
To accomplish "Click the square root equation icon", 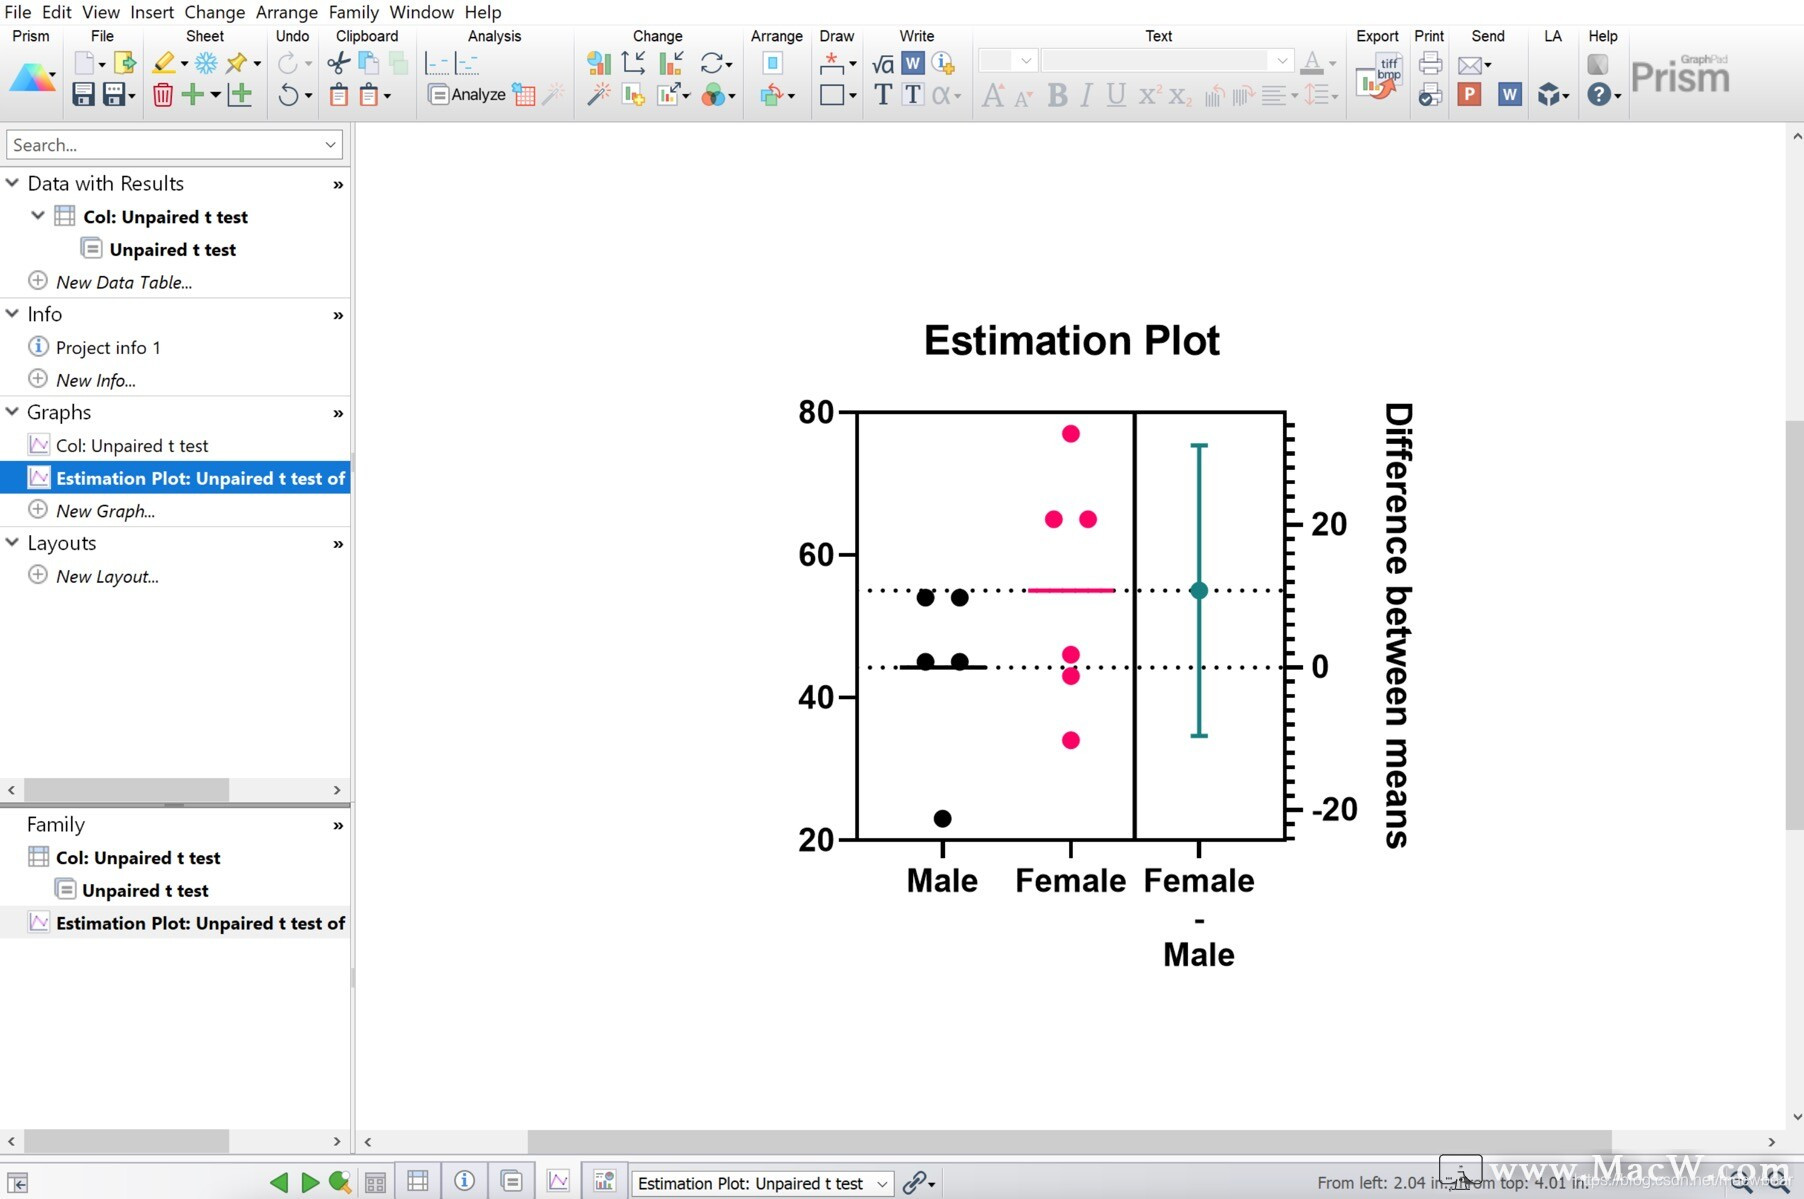I will (883, 65).
